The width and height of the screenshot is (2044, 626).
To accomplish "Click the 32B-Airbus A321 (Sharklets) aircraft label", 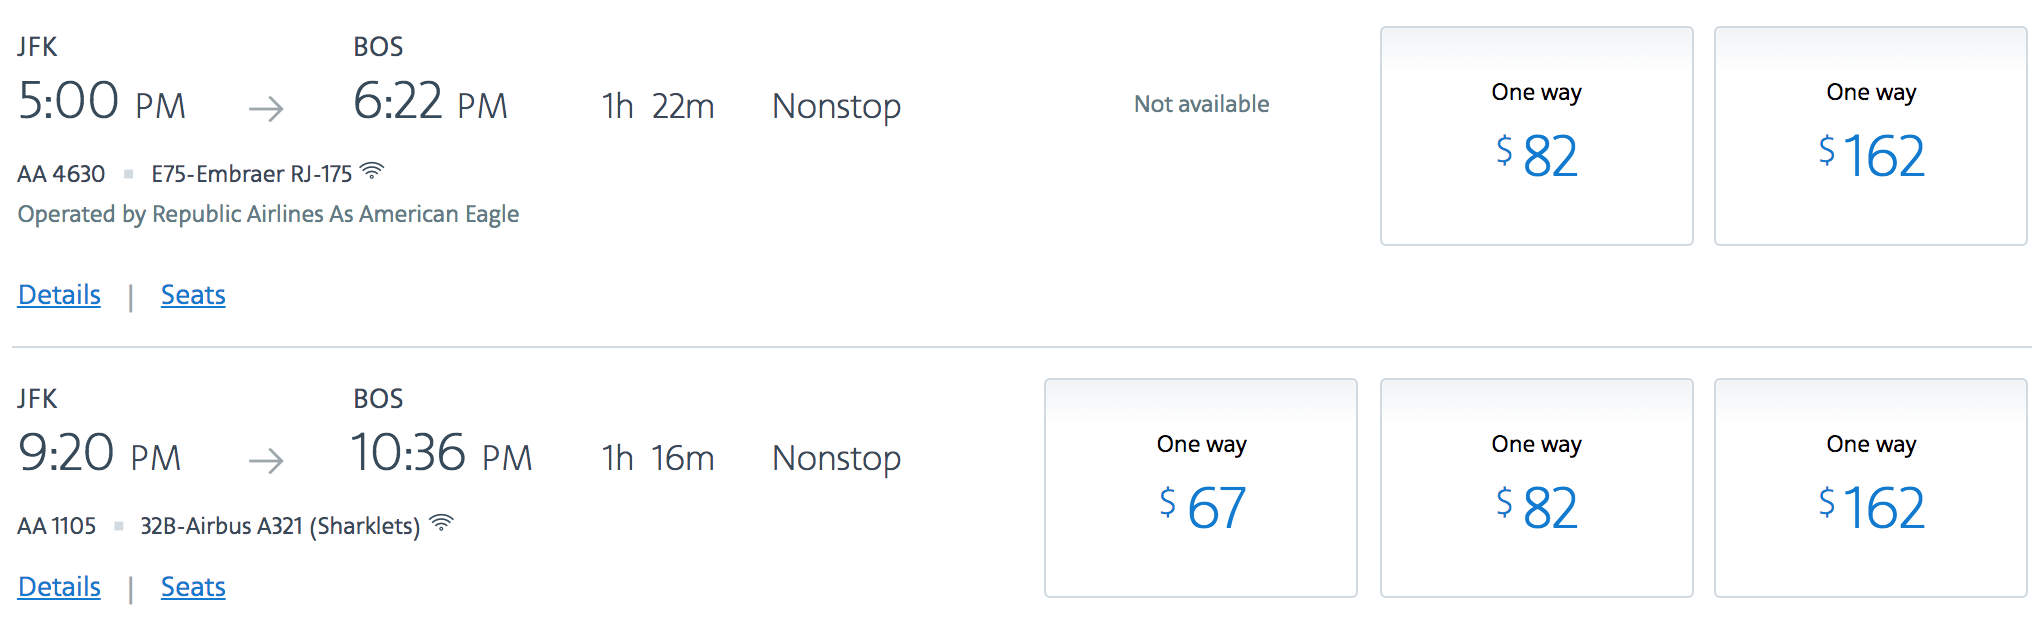I will 280,526.
